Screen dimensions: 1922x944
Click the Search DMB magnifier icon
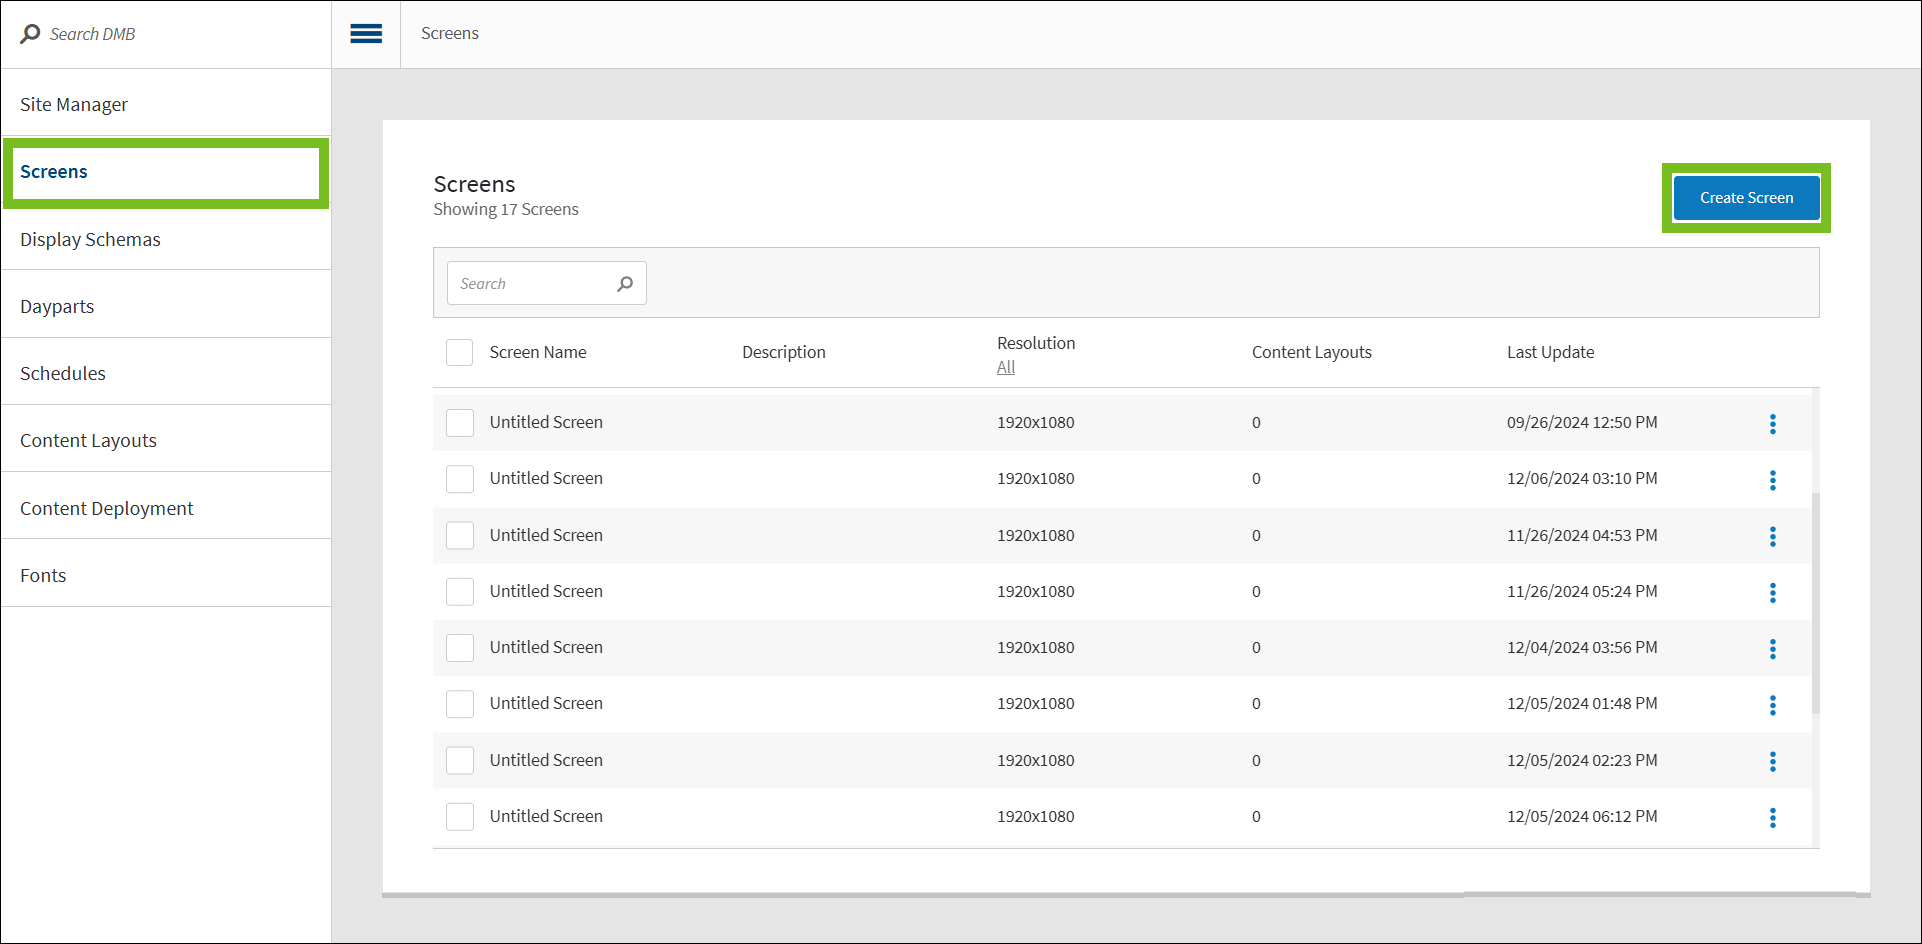(x=30, y=34)
